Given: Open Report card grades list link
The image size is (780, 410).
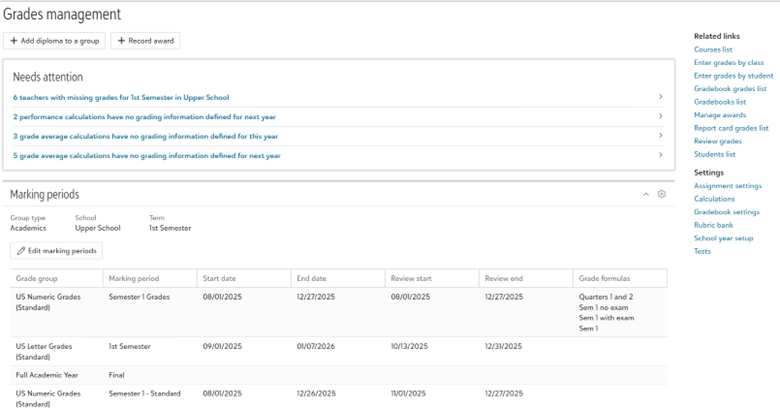Looking at the screenshot, I should 731,128.
